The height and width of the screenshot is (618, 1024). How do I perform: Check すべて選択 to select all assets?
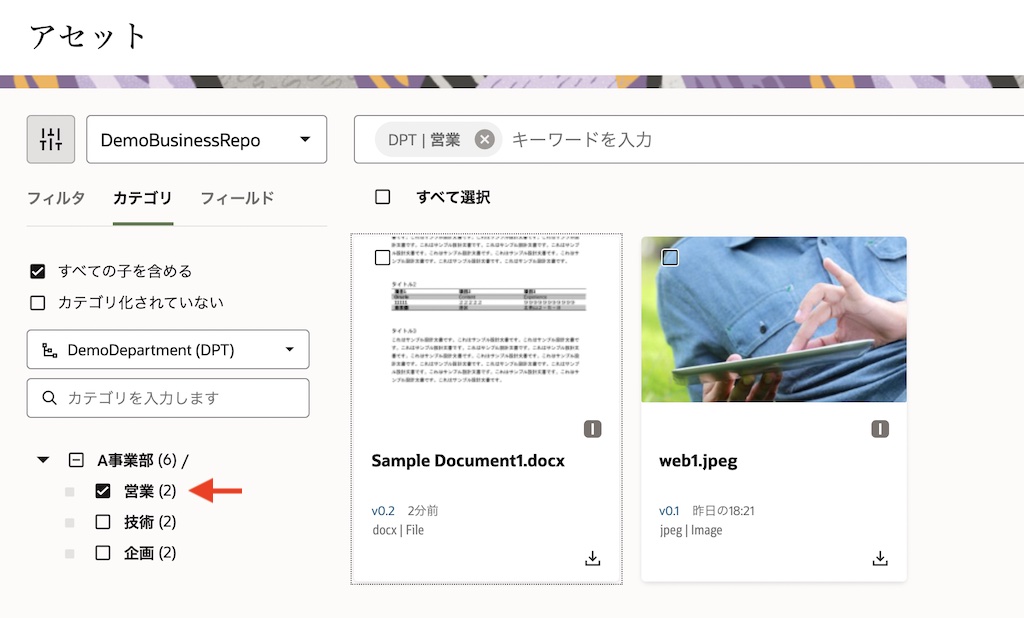[383, 197]
